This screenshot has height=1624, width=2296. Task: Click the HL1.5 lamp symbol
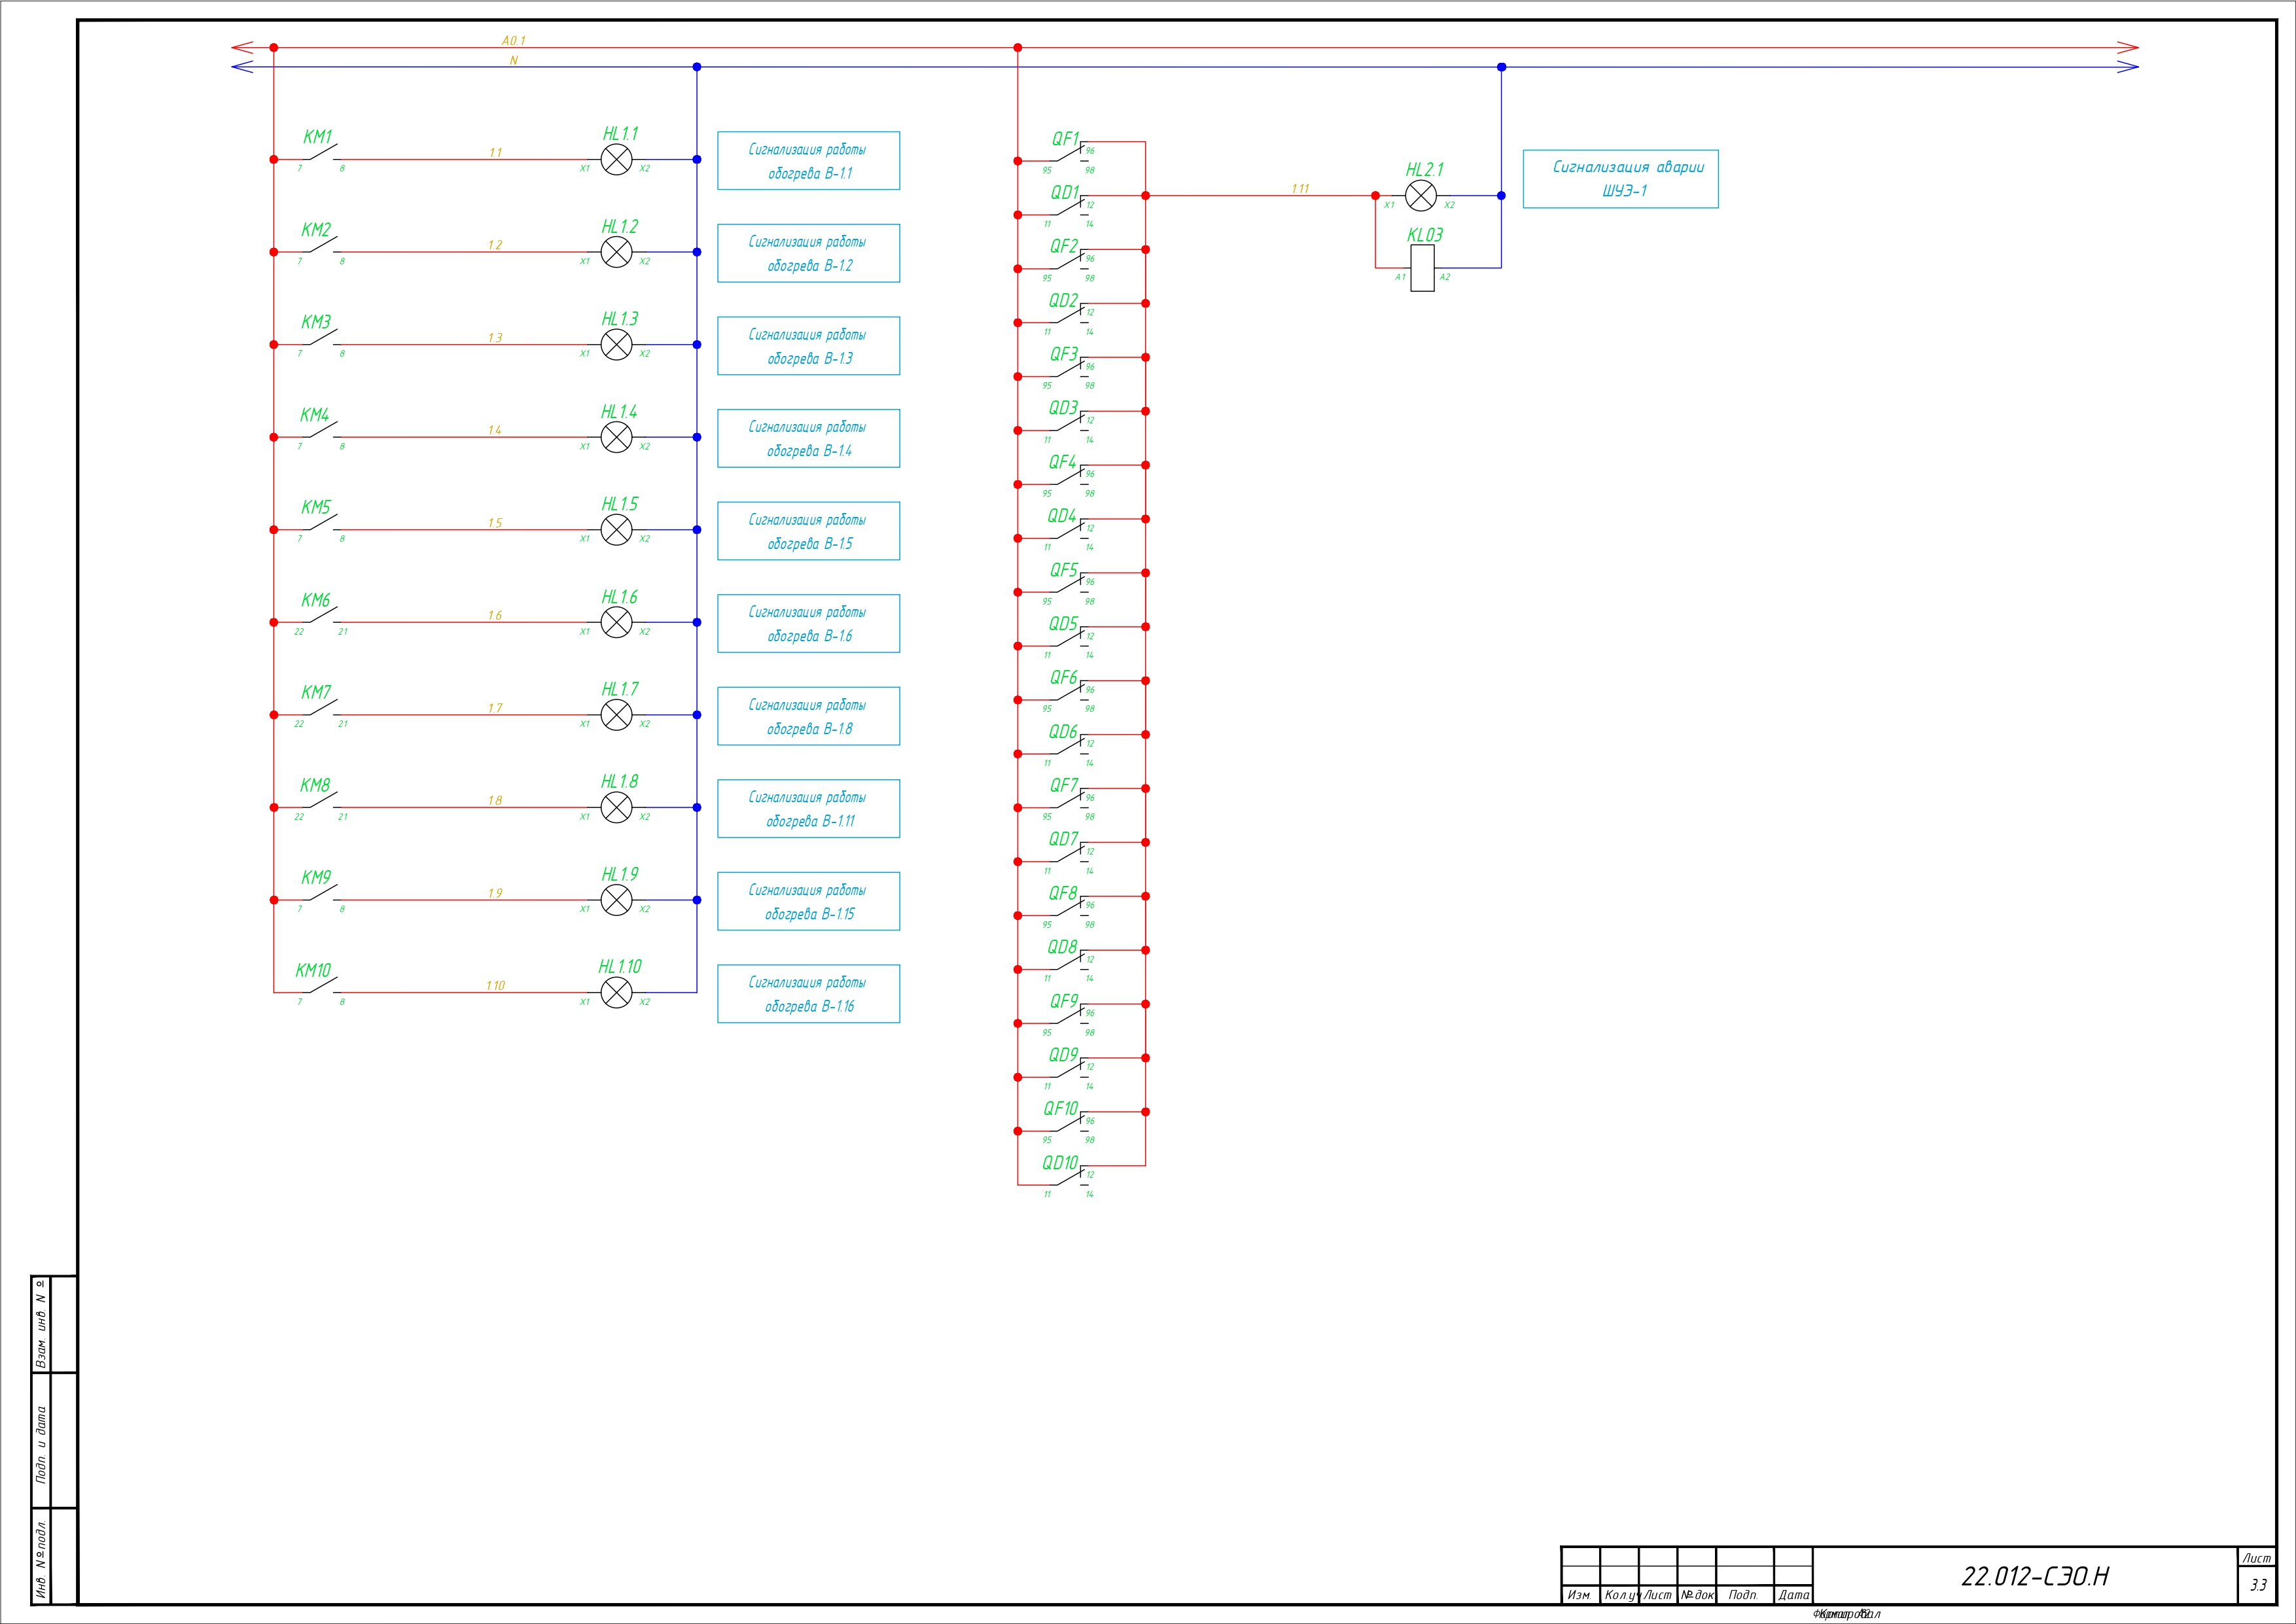pyautogui.click(x=616, y=530)
